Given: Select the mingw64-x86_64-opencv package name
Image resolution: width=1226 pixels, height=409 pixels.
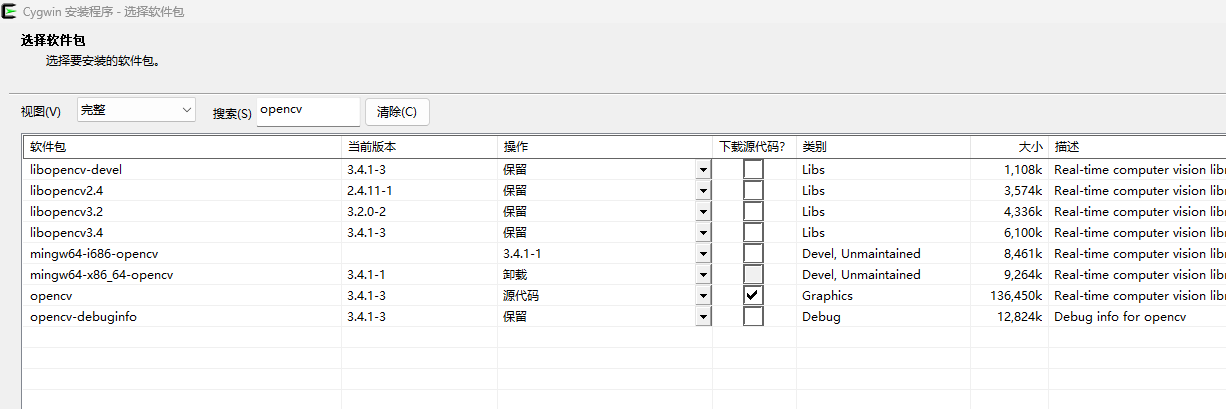Looking at the screenshot, I should 102,275.
